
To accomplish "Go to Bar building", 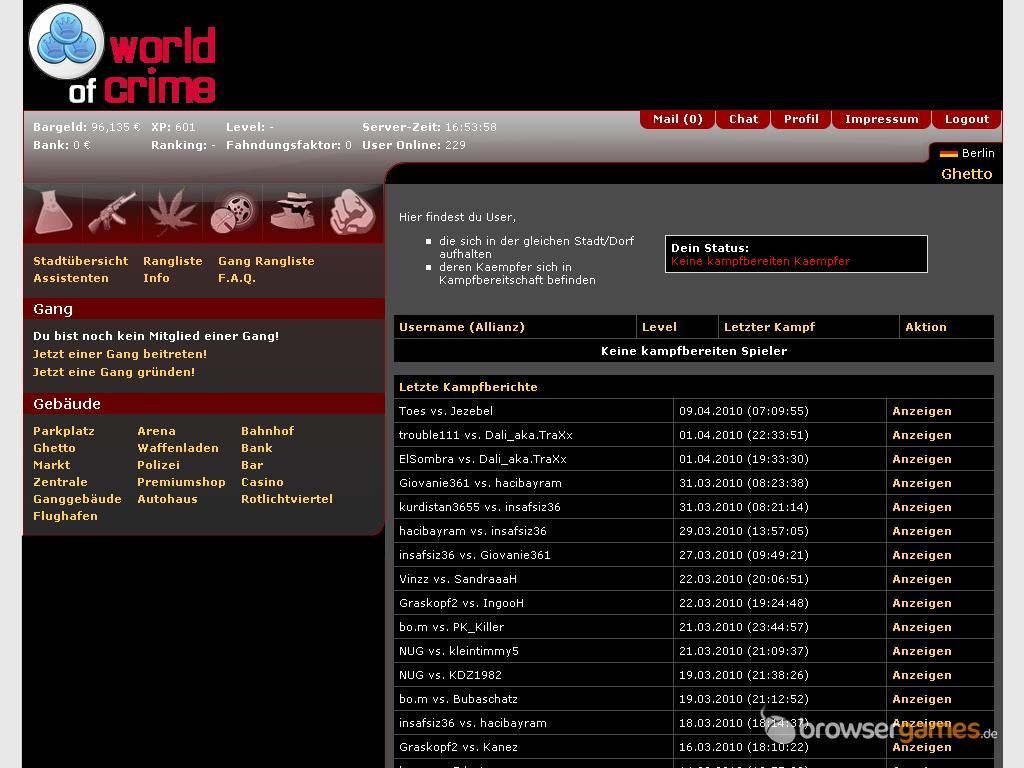I will point(252,465).
